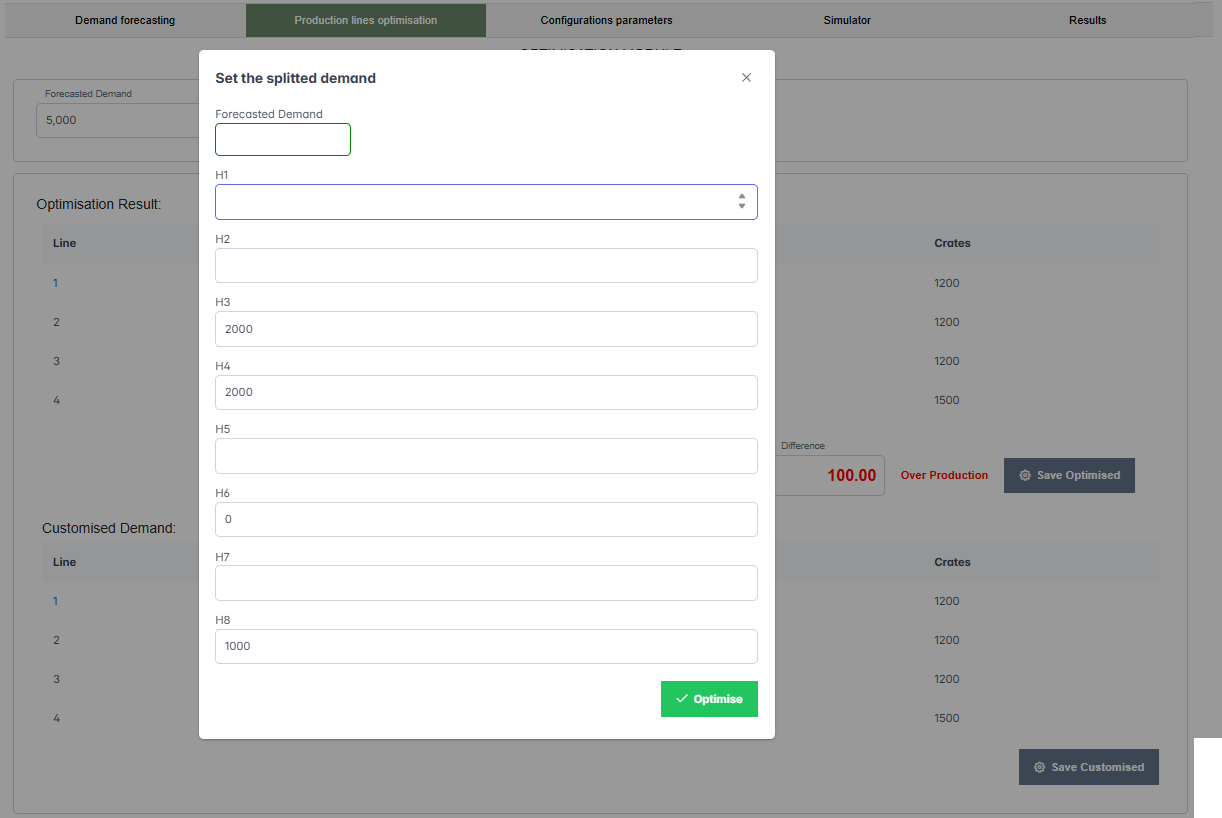1222x818 pixels.
Task: Open the Configurations parameters tab
Action: 606,19
